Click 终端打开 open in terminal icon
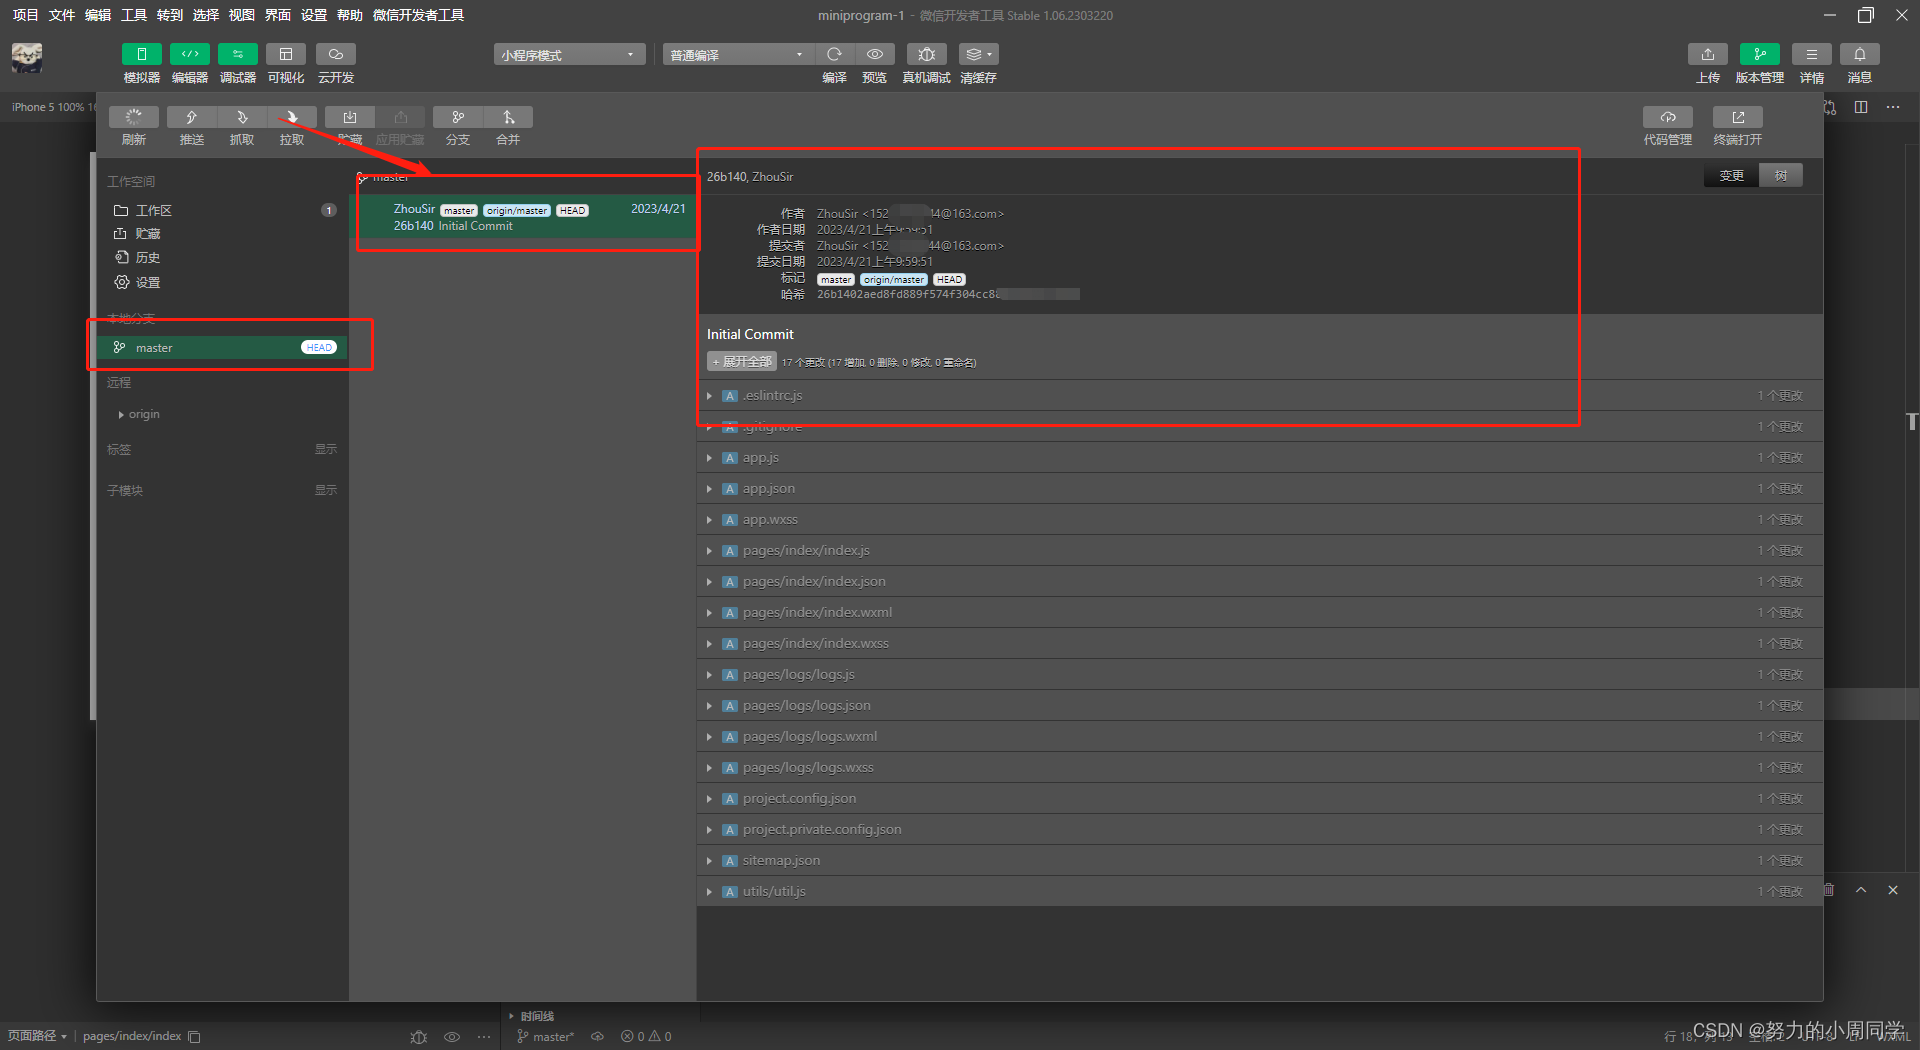1920x1050 pixels. pos(1737,117)
